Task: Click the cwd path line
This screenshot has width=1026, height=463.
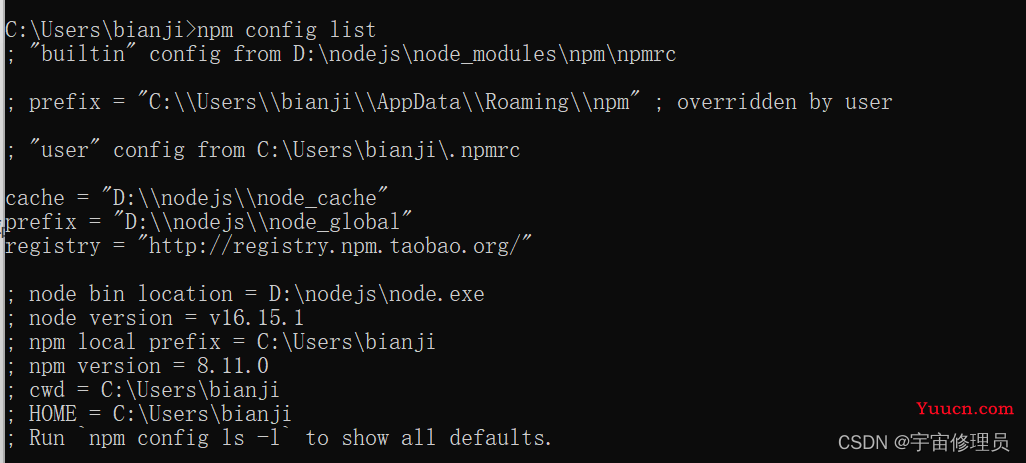Action: 143,390
